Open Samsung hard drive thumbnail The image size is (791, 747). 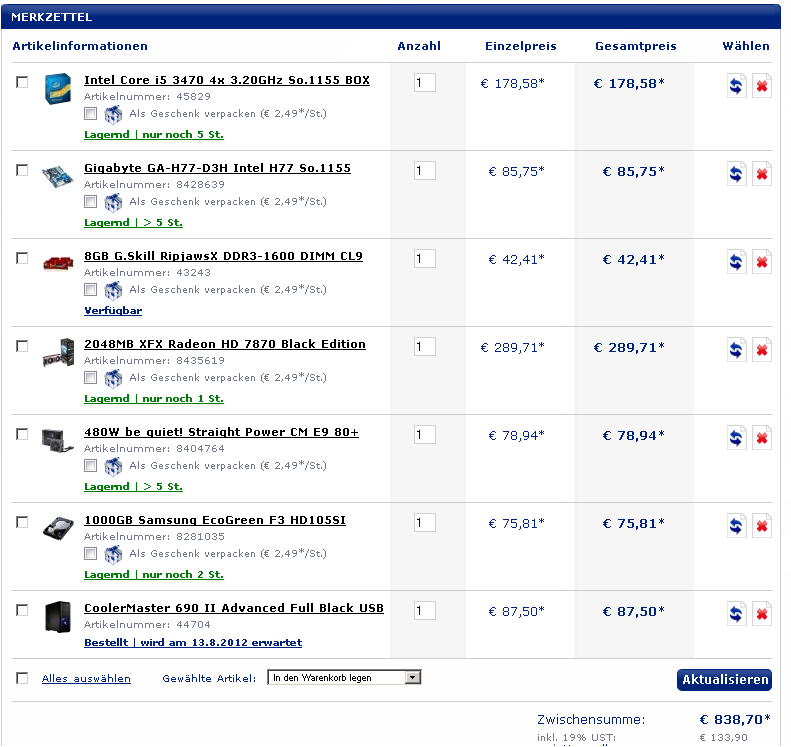pyautogui.click(x=58, y=529)
